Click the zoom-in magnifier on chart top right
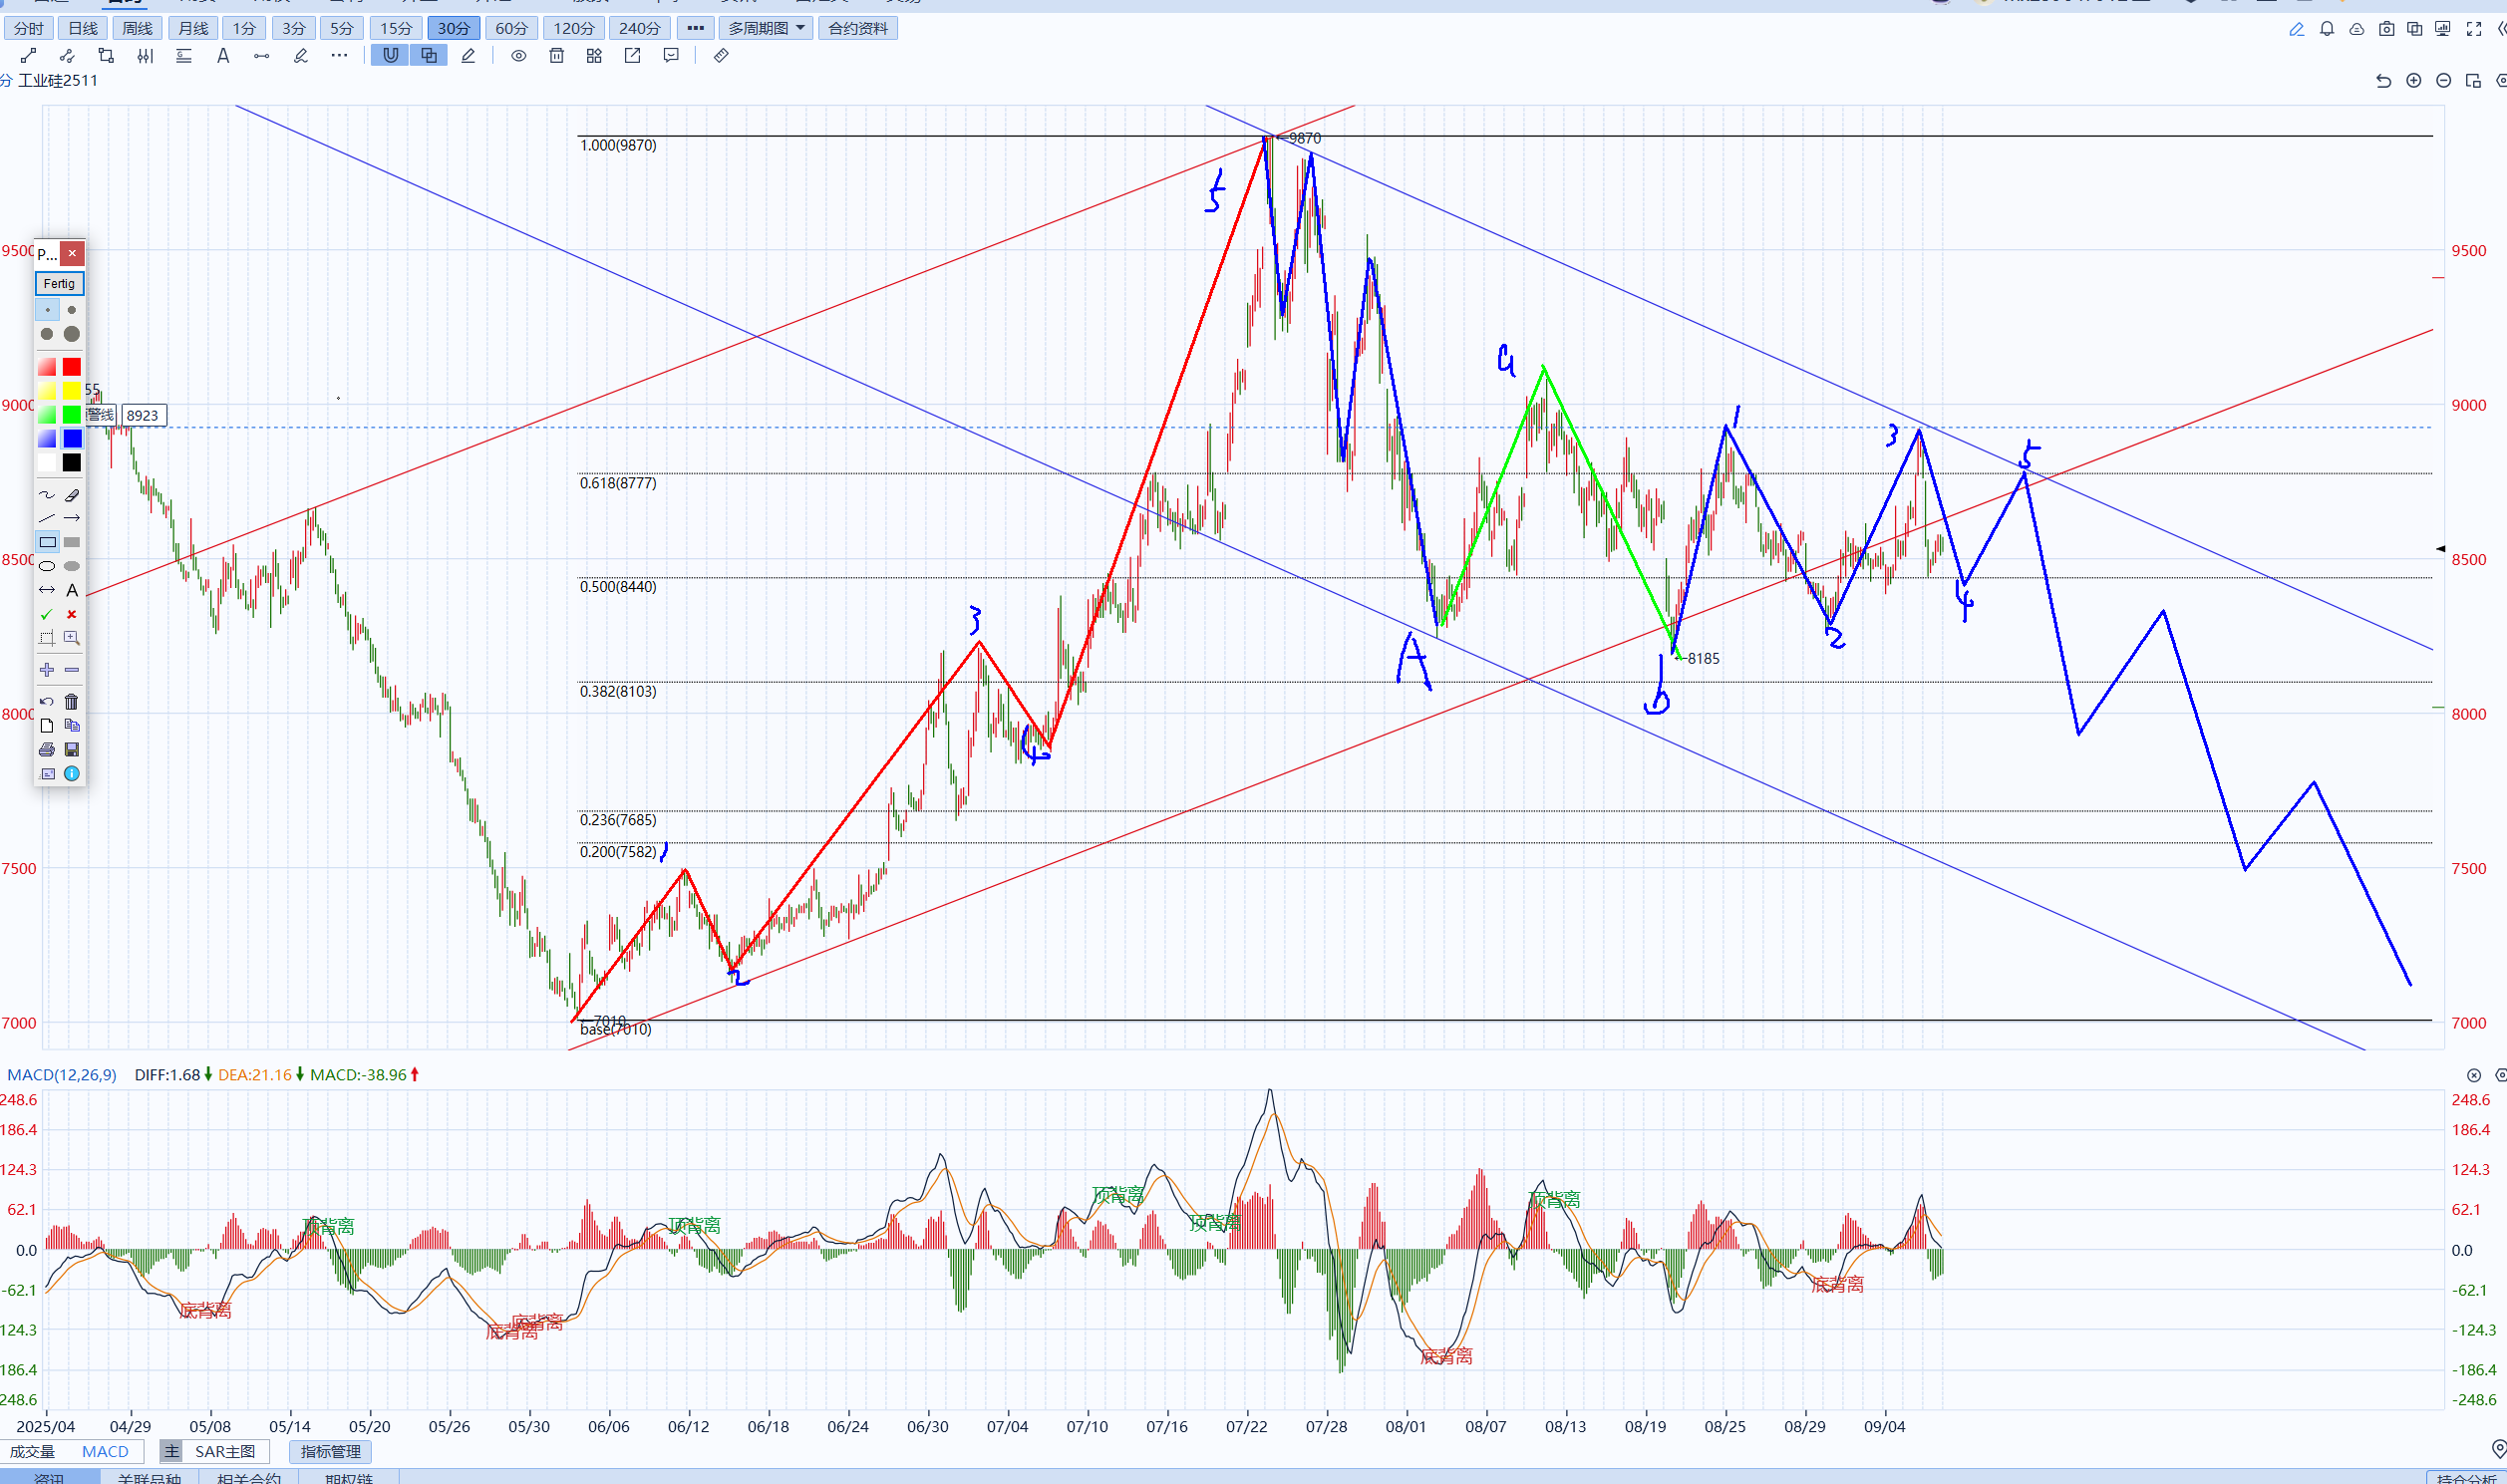2507x1484 pixels. tap(2413, 81)
